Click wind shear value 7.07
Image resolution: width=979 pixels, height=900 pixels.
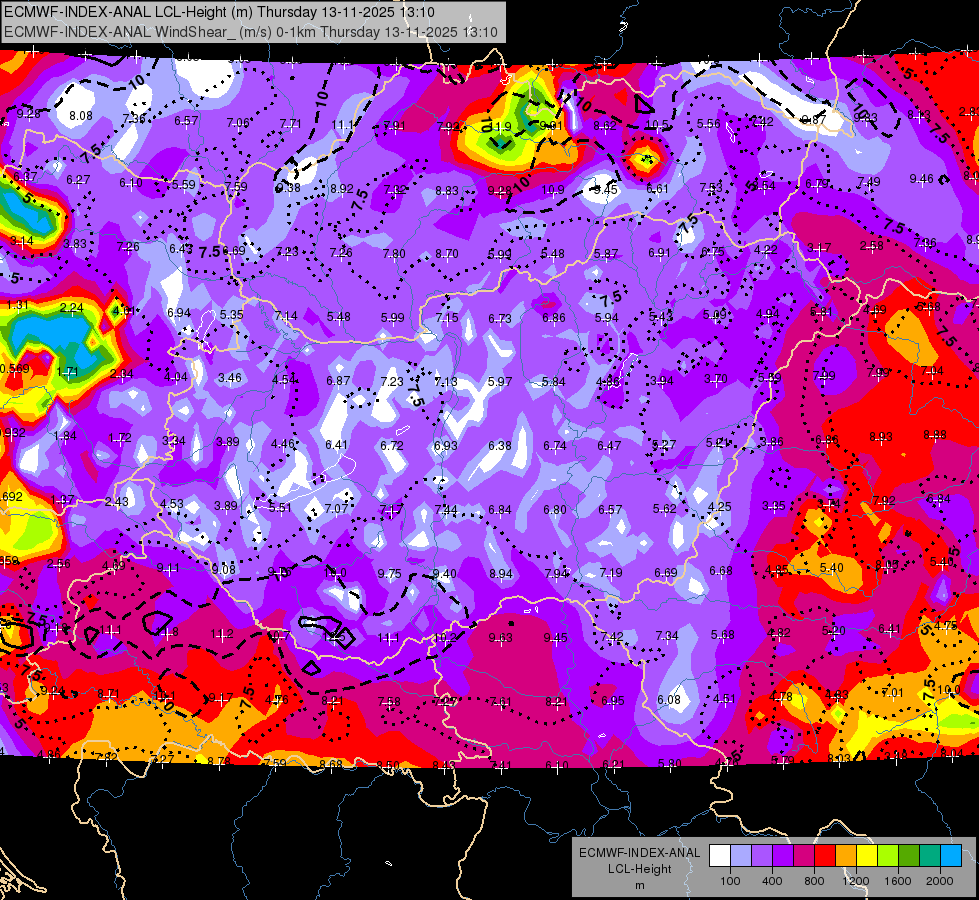coord(336,508)
